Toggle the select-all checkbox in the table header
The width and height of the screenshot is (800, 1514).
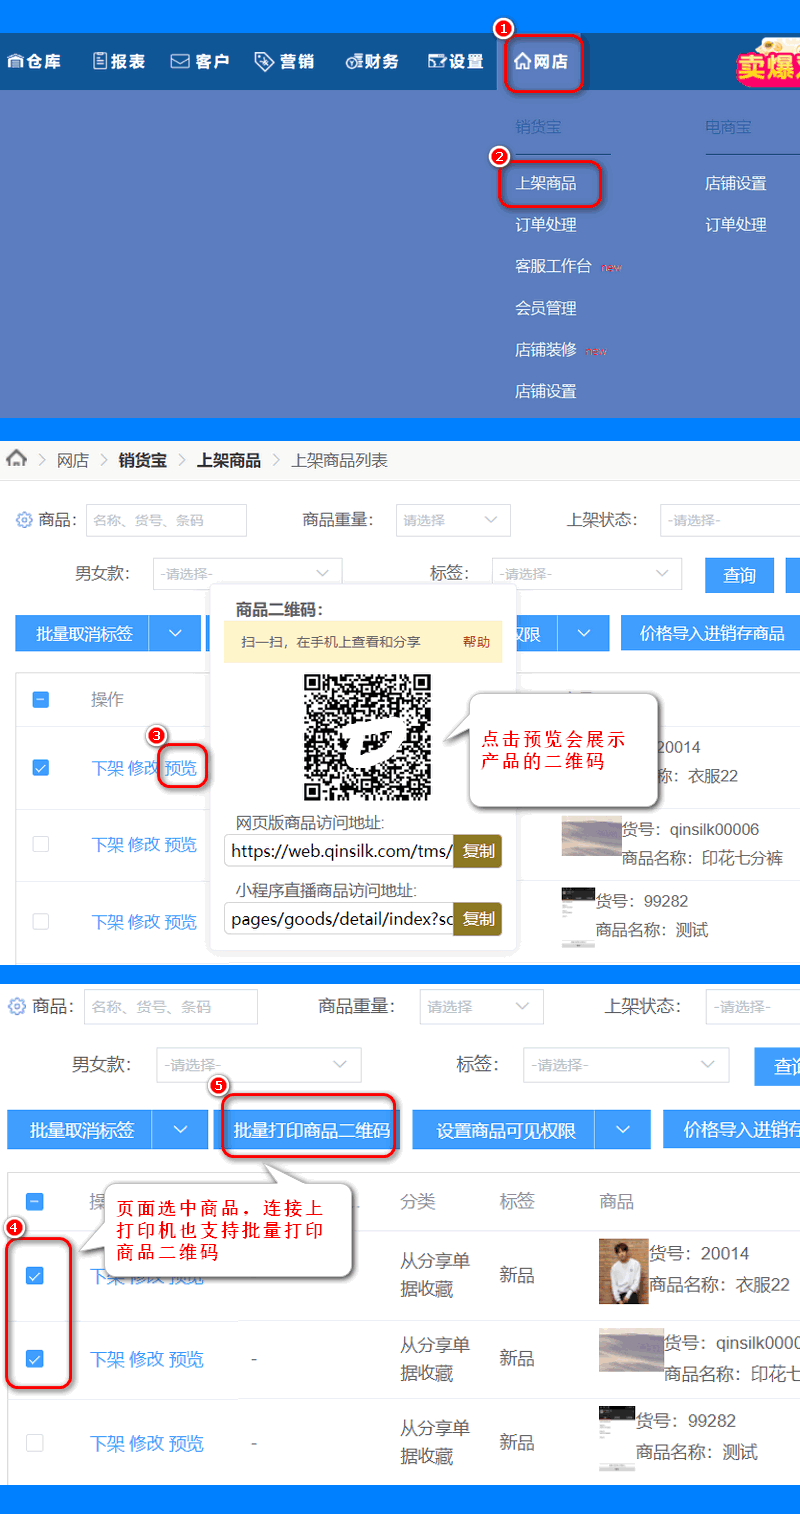[x=40, y=700]
